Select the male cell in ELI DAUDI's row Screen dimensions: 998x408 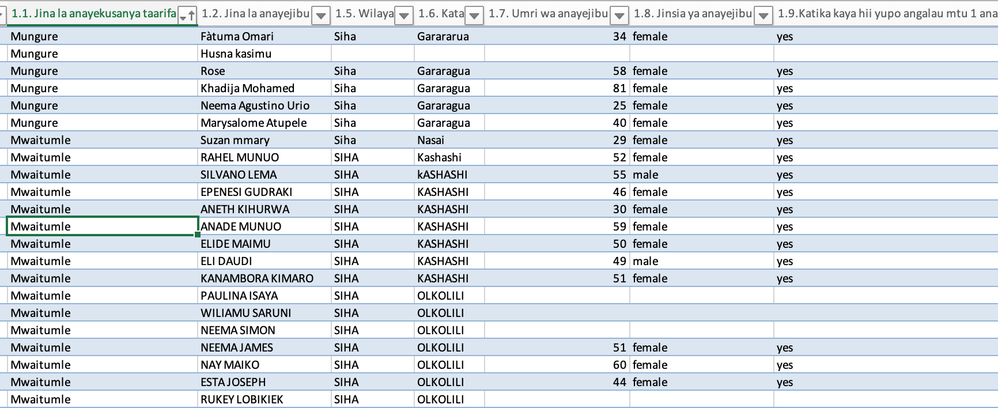tap(702, 261)
